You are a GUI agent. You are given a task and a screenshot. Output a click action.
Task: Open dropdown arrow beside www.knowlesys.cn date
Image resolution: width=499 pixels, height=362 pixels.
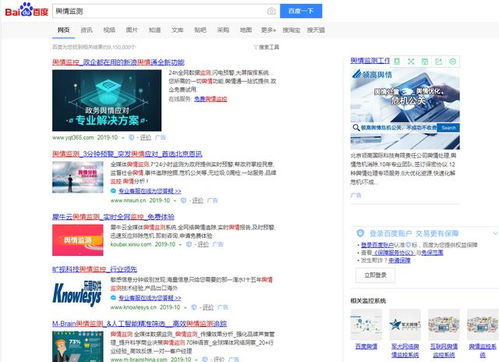(185, 307)
